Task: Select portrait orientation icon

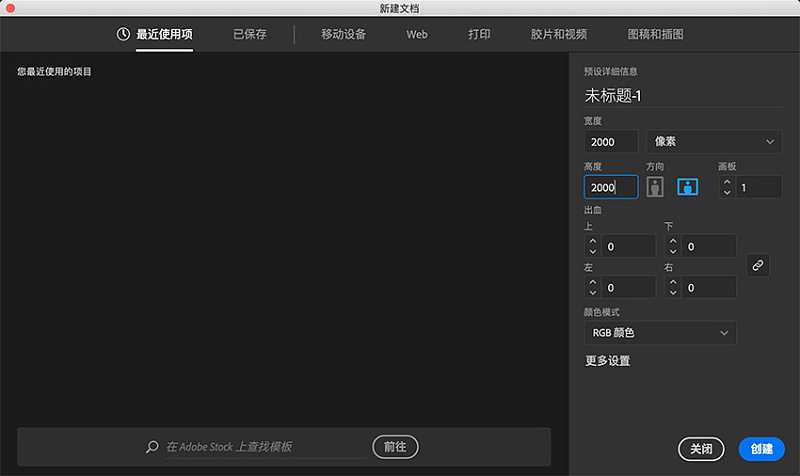Action: [655, 187]
